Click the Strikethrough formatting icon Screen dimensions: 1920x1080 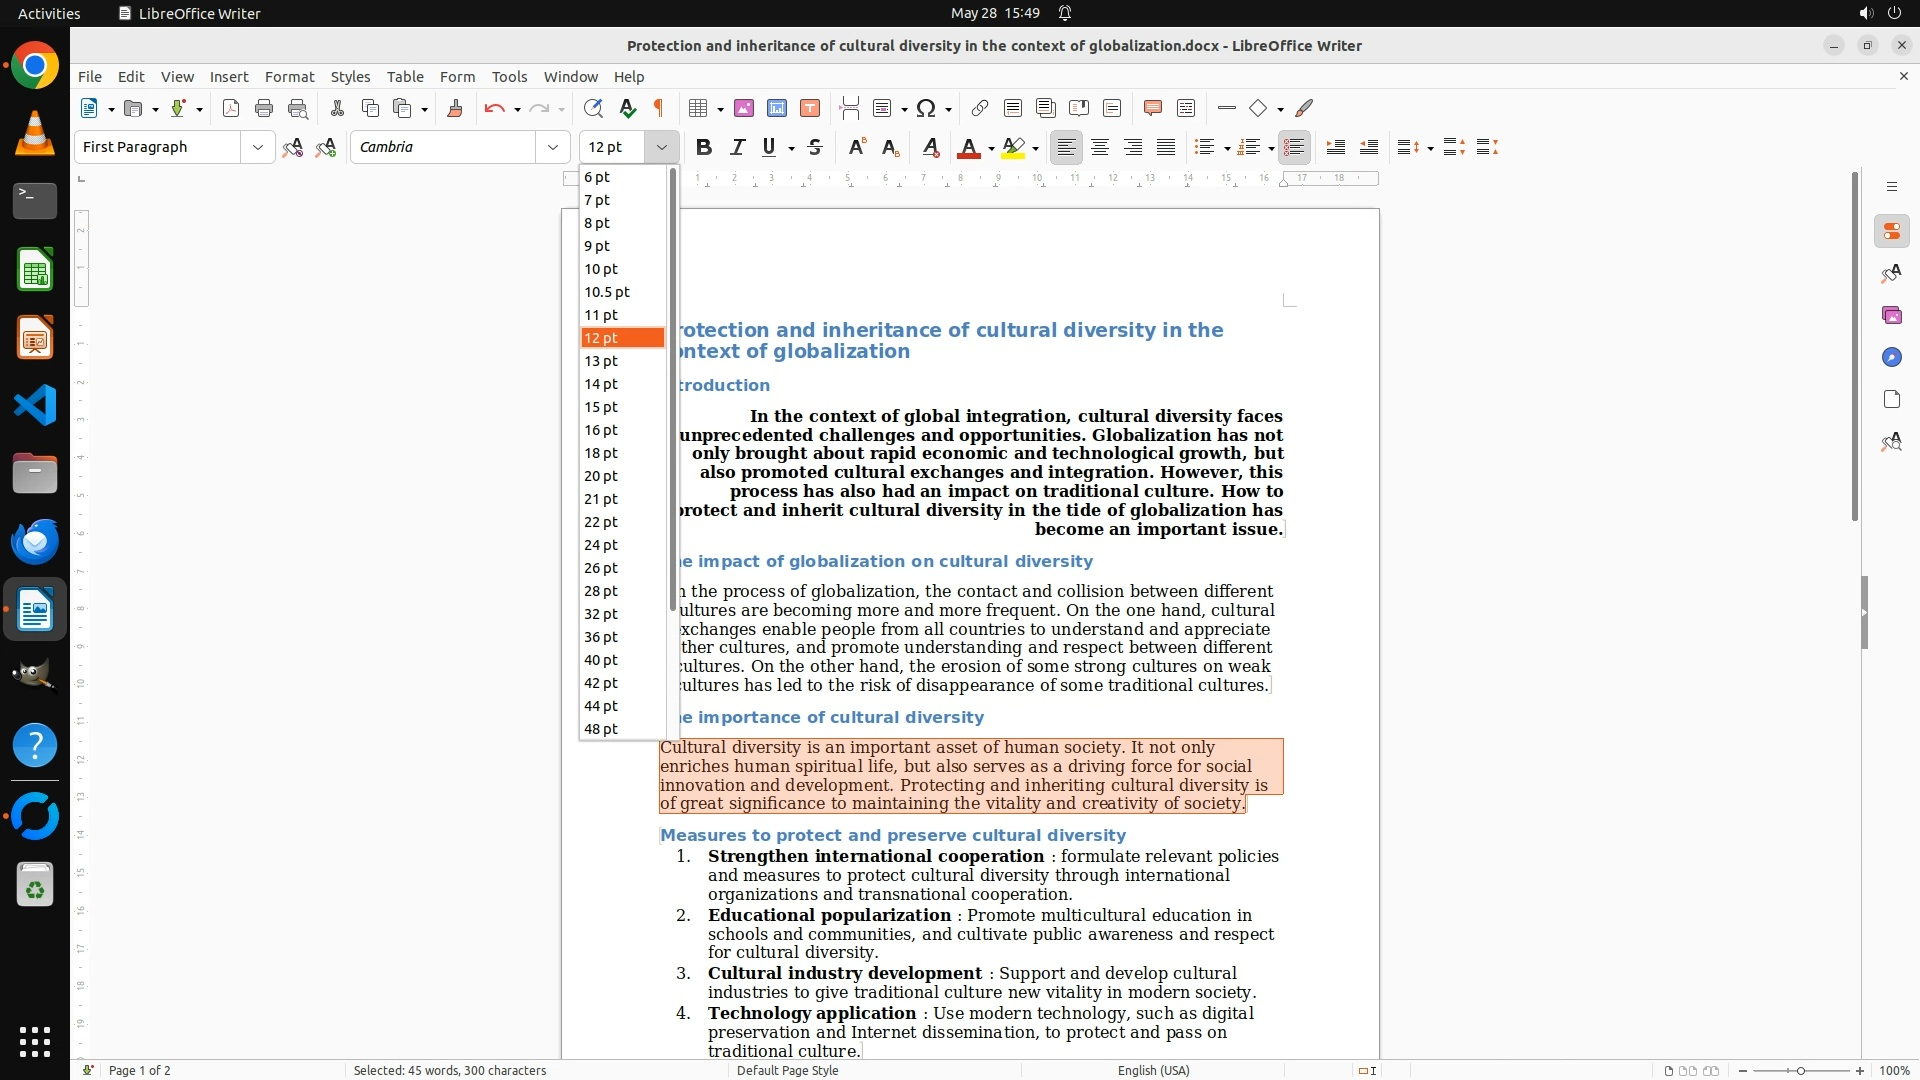point(815,147)
